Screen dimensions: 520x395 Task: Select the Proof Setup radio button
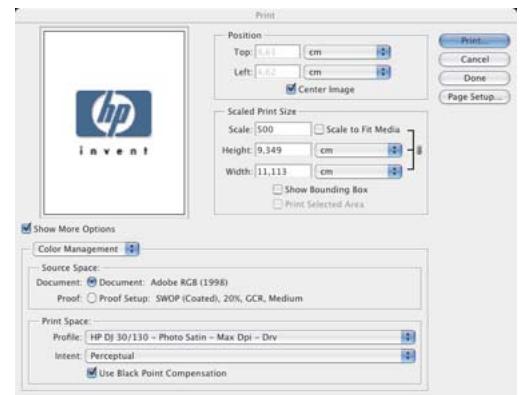tap(92, 298)
